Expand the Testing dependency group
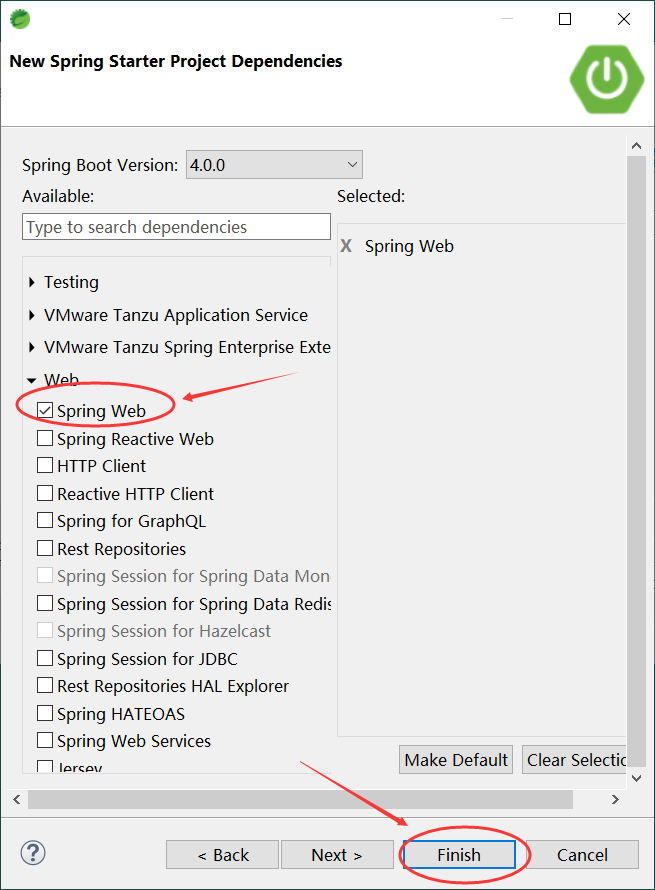The image size is (655, 890). [31, 282]
